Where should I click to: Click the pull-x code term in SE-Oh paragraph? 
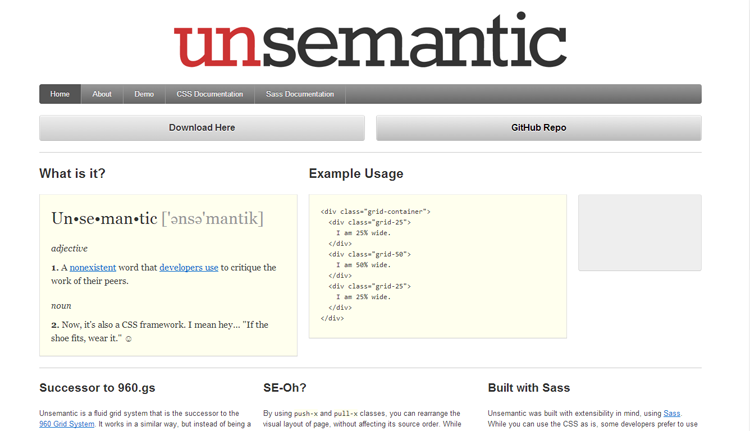click(346, 413)
